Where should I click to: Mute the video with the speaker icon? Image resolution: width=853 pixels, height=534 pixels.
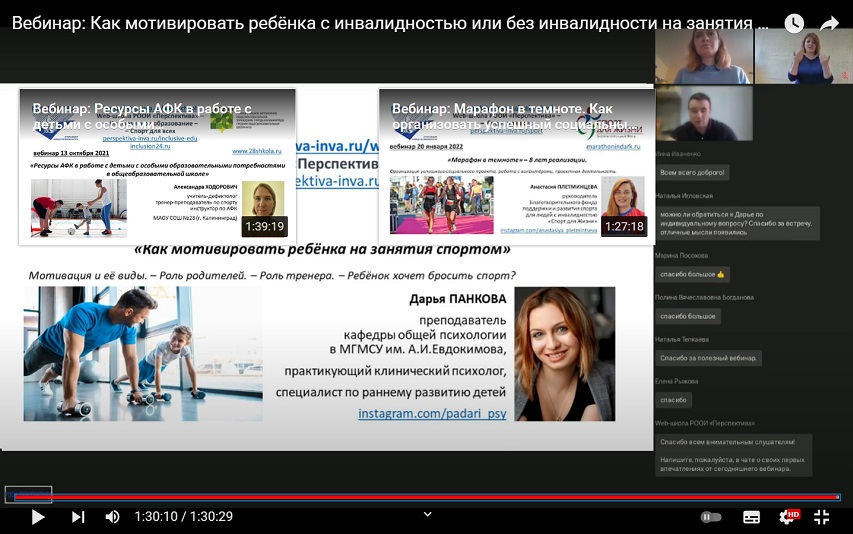click(x=112, y=517)
